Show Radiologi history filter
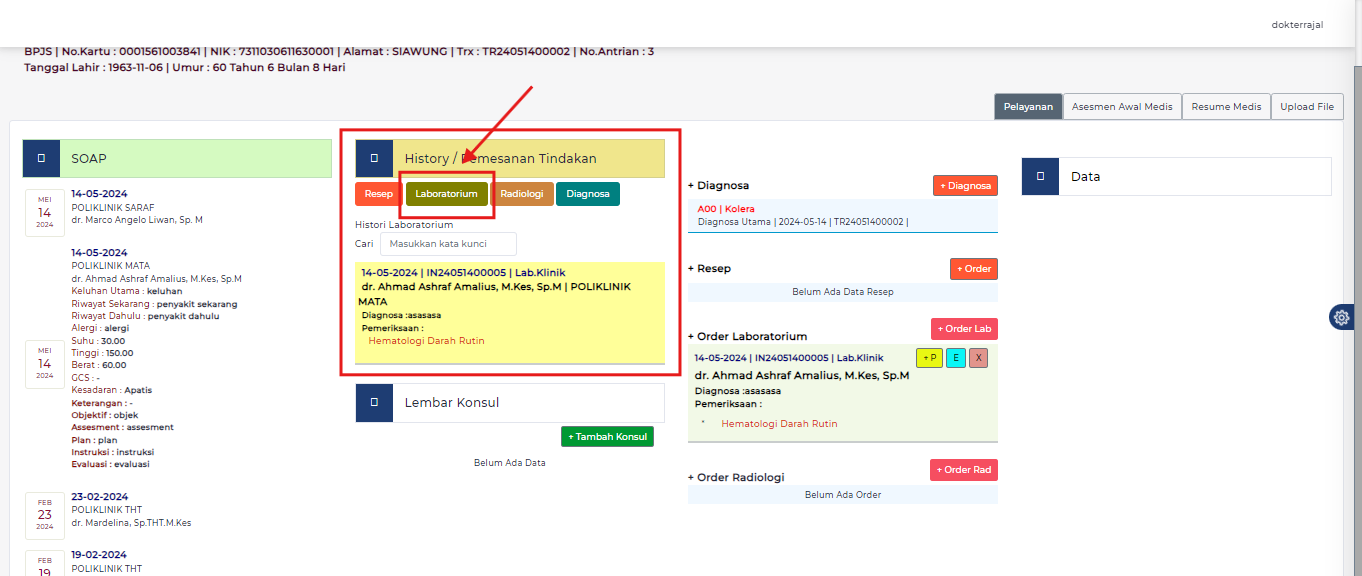 [522, 194]
